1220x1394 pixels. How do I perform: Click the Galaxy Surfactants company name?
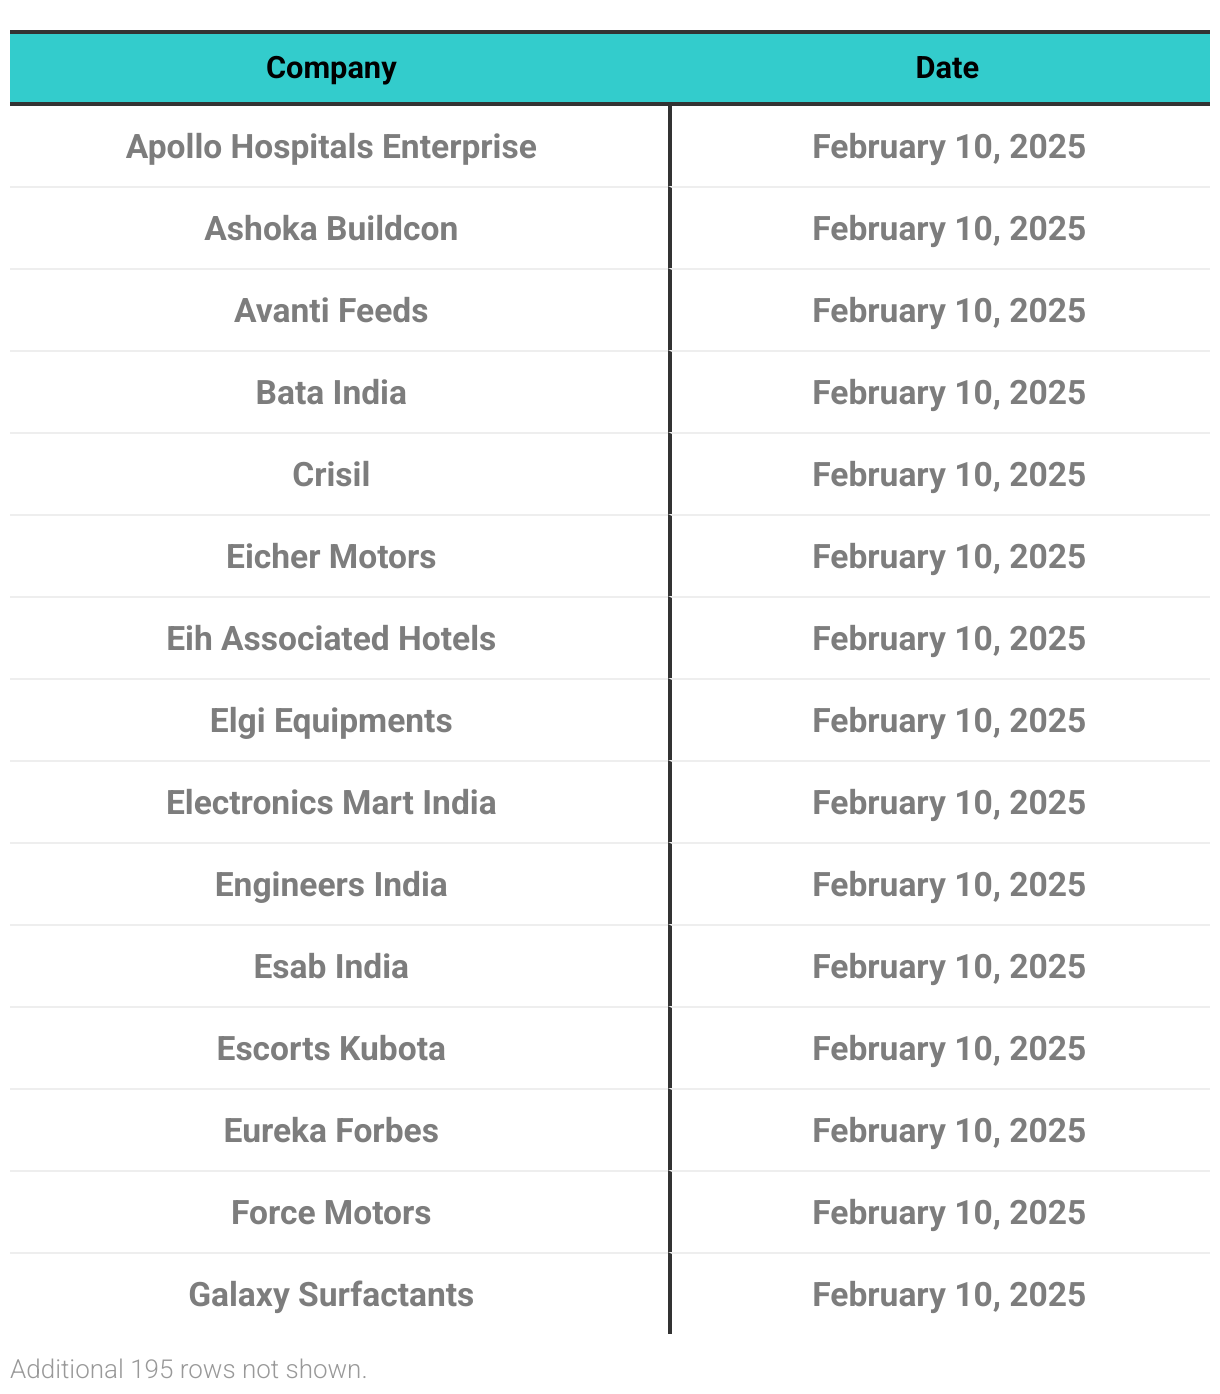pyautogui.click(x=331, y=1295)
